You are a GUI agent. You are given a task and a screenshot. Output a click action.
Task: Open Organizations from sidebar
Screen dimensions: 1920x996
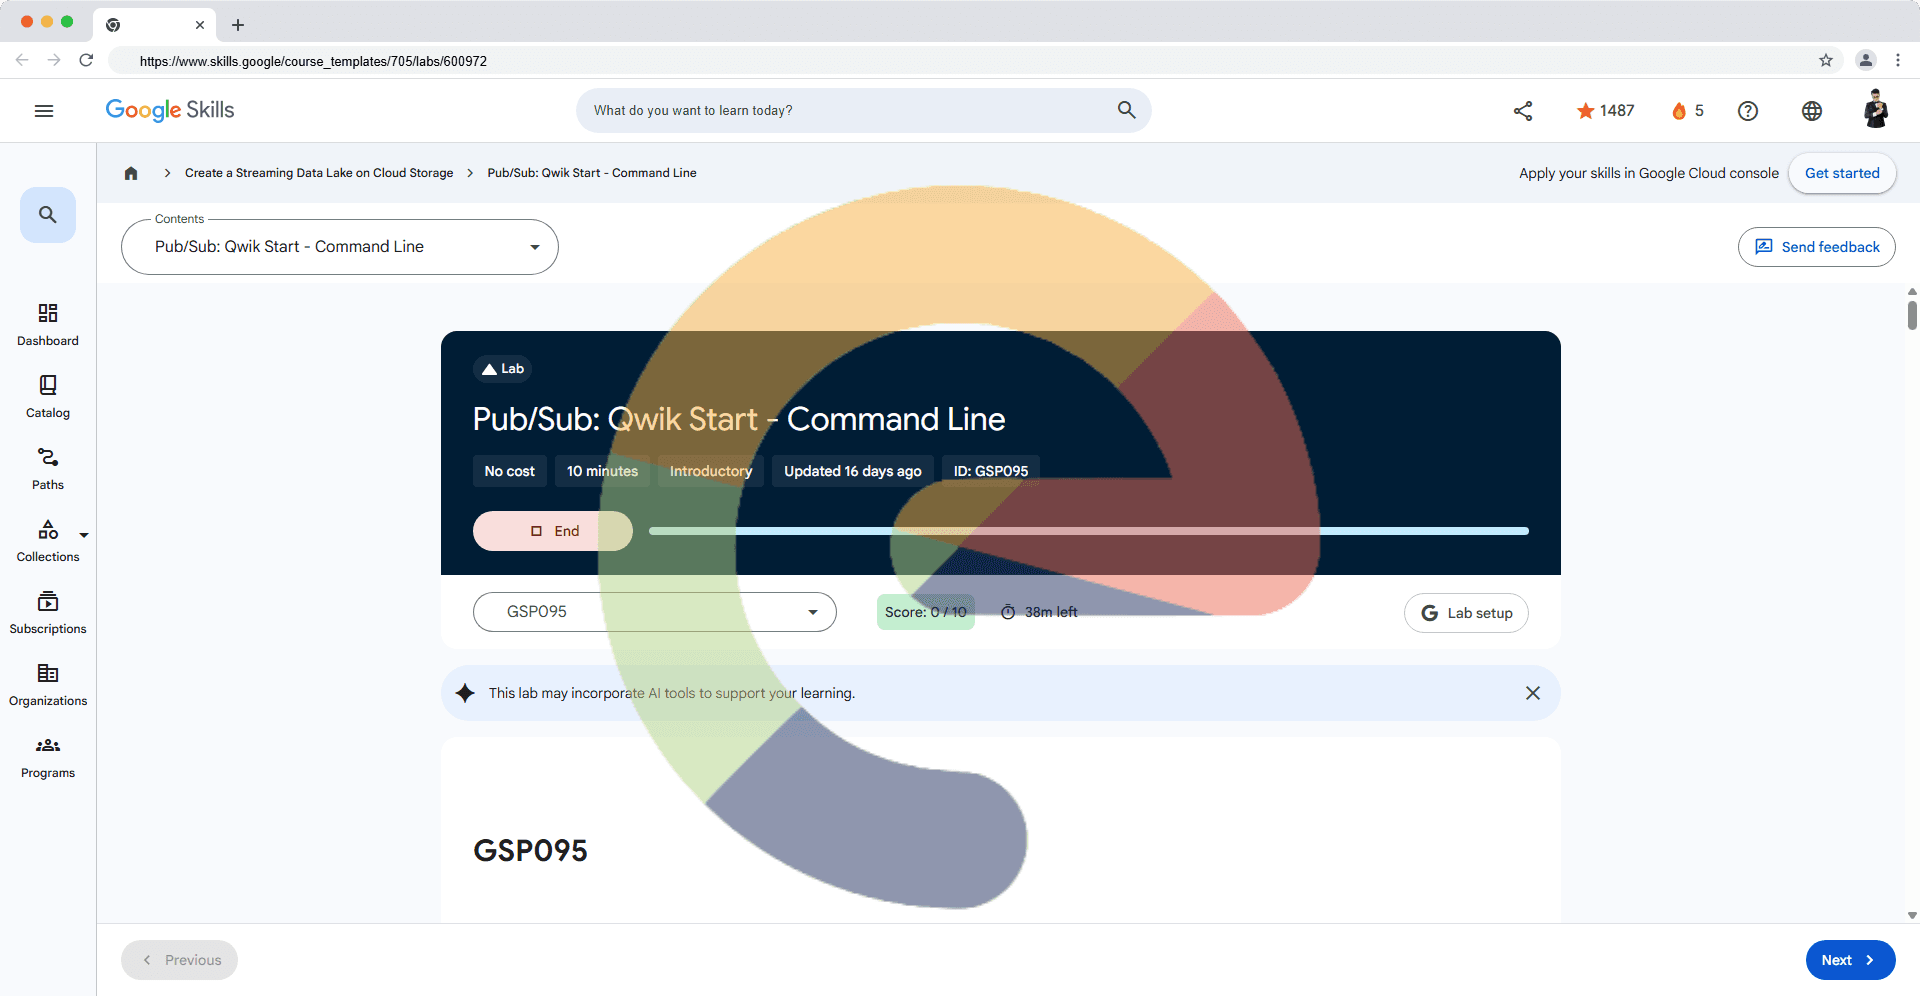click(x=48, y=685)
